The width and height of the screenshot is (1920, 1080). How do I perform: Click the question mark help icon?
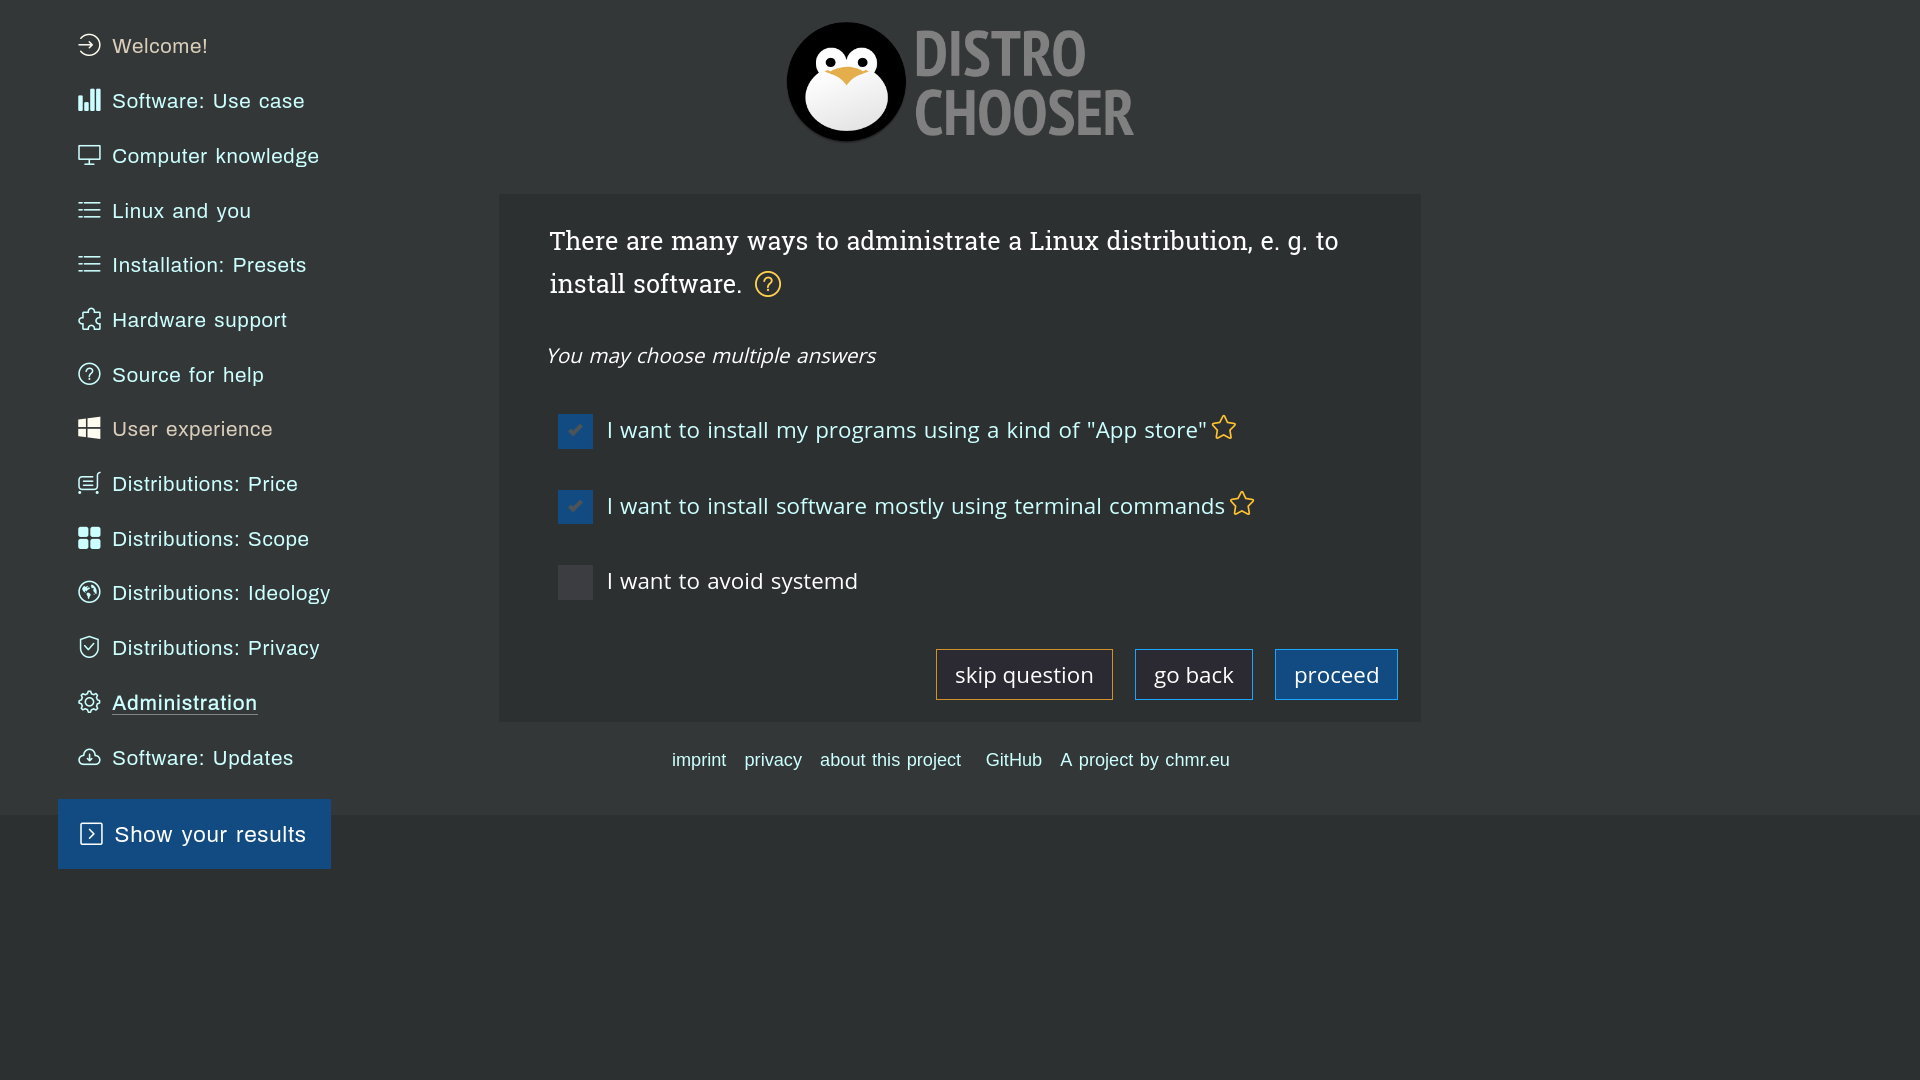768,285
